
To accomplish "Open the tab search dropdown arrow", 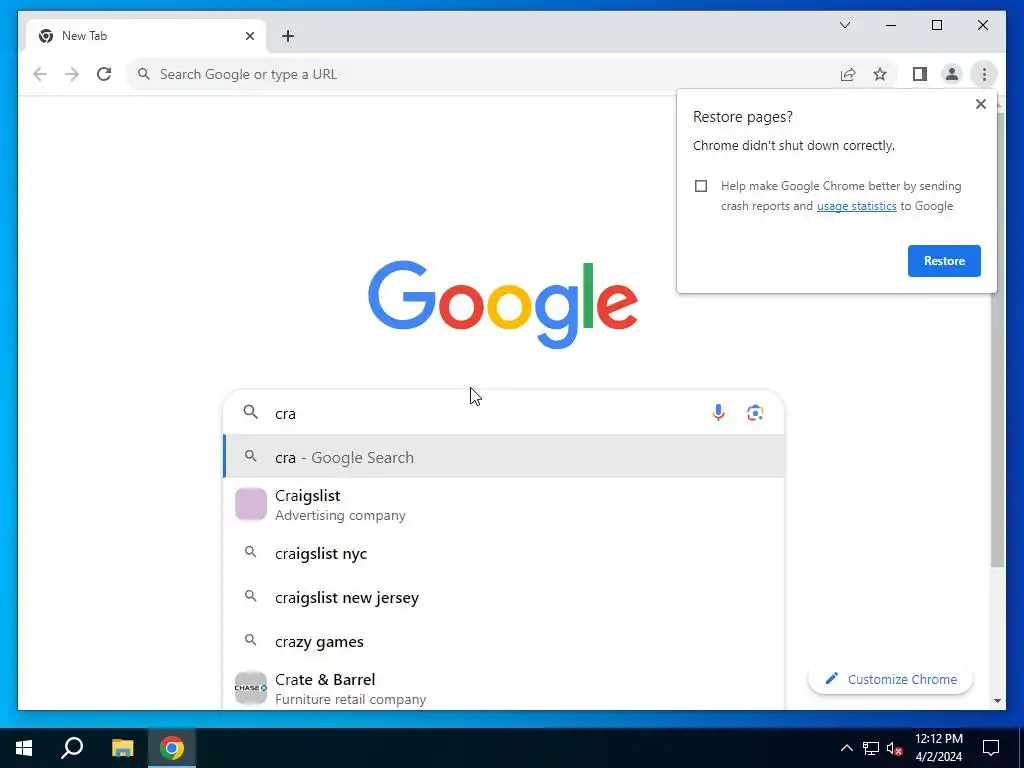I will [844, 25].
